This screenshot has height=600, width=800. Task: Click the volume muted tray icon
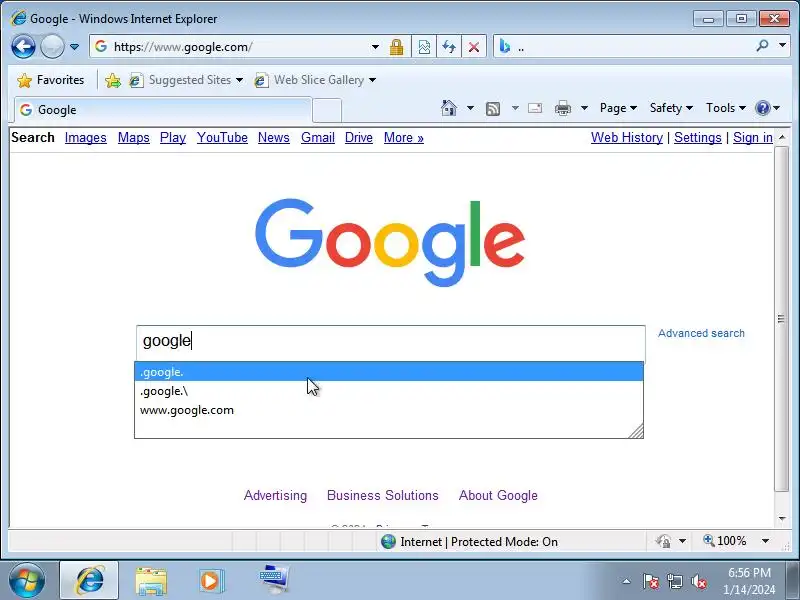point(698,581)
